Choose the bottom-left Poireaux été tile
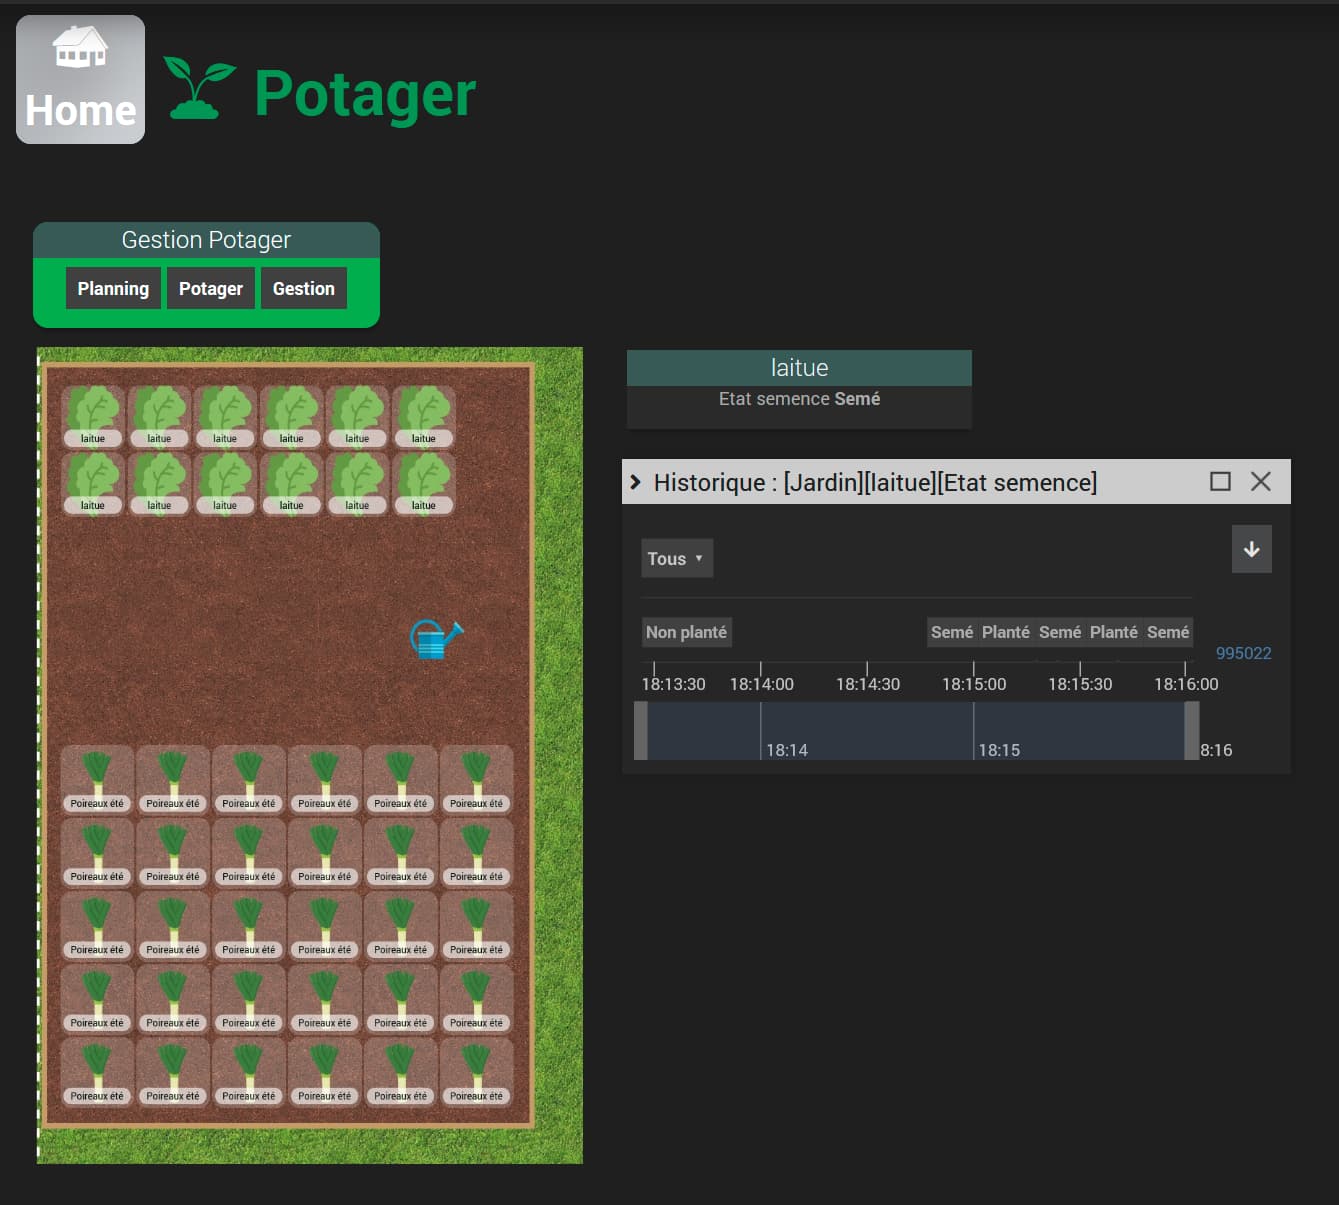 coord(97,1073)
